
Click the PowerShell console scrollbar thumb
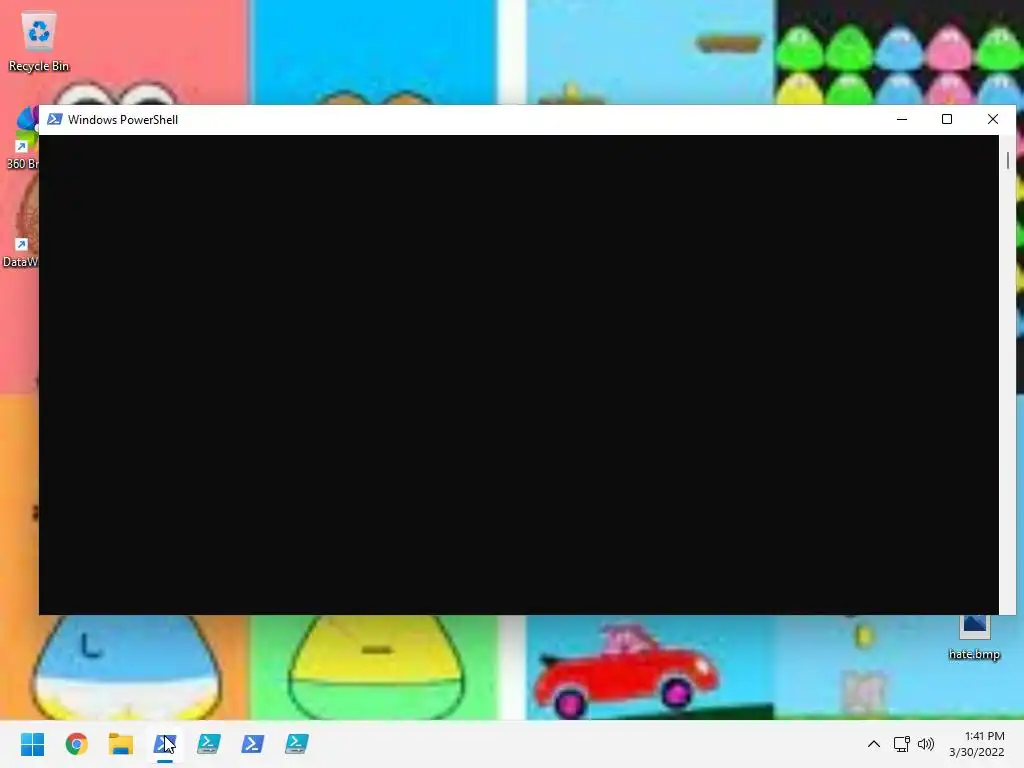tap(1008, 160)
